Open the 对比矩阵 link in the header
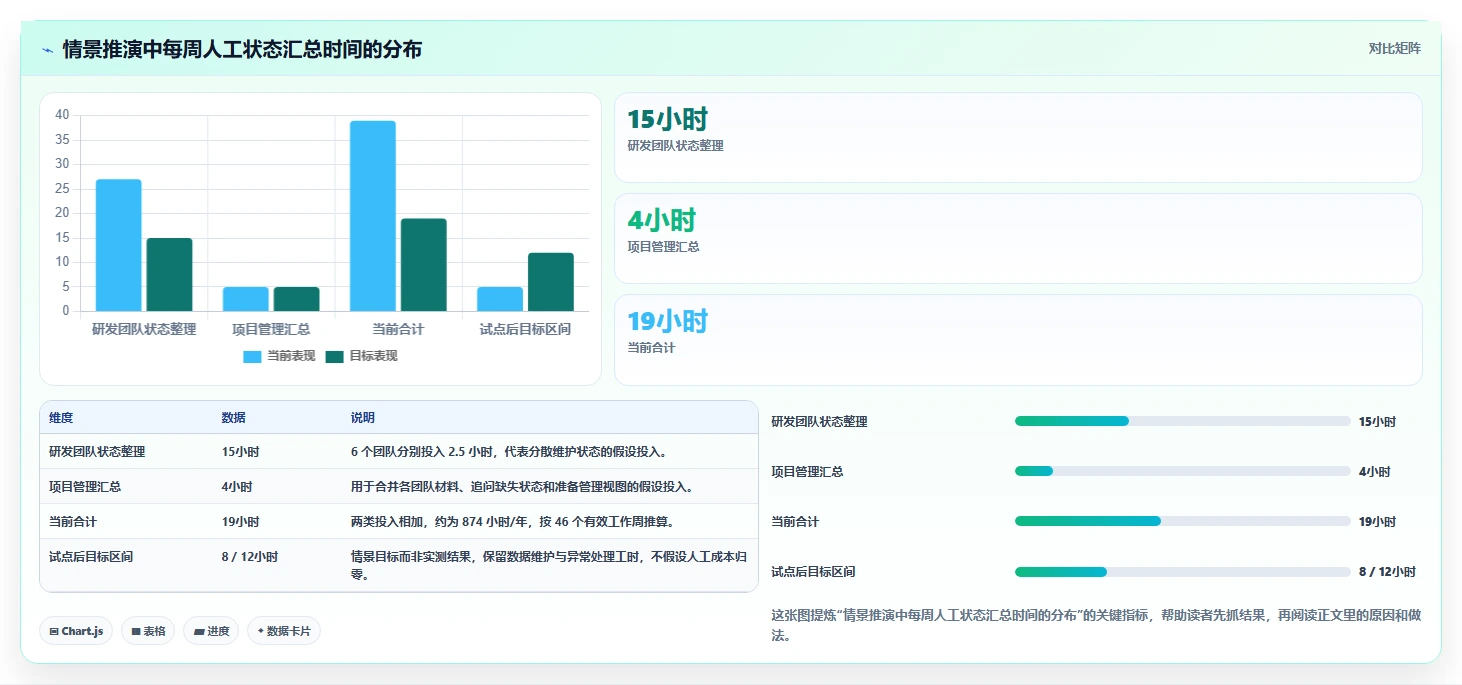The image size is (1462, 685). (1394, 48)
